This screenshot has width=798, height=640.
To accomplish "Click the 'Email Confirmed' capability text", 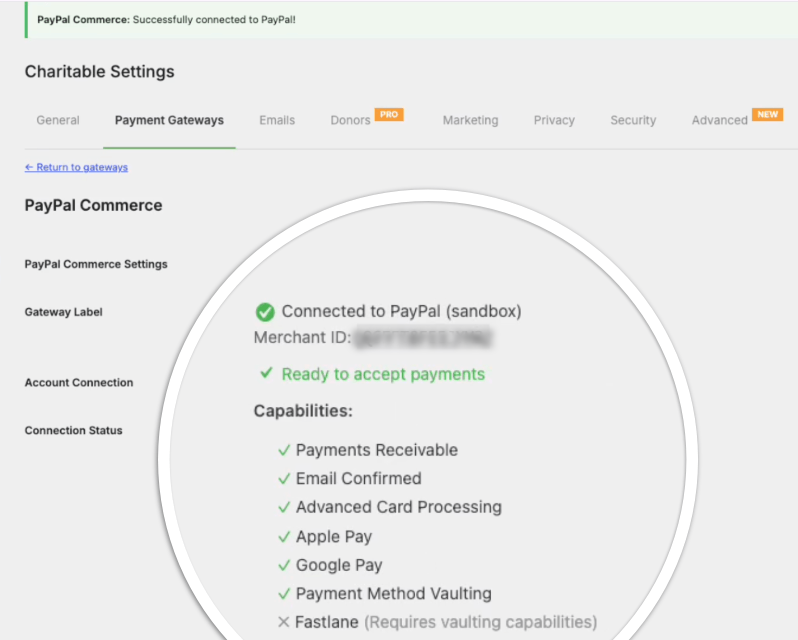I will click(x=359, y=479).
